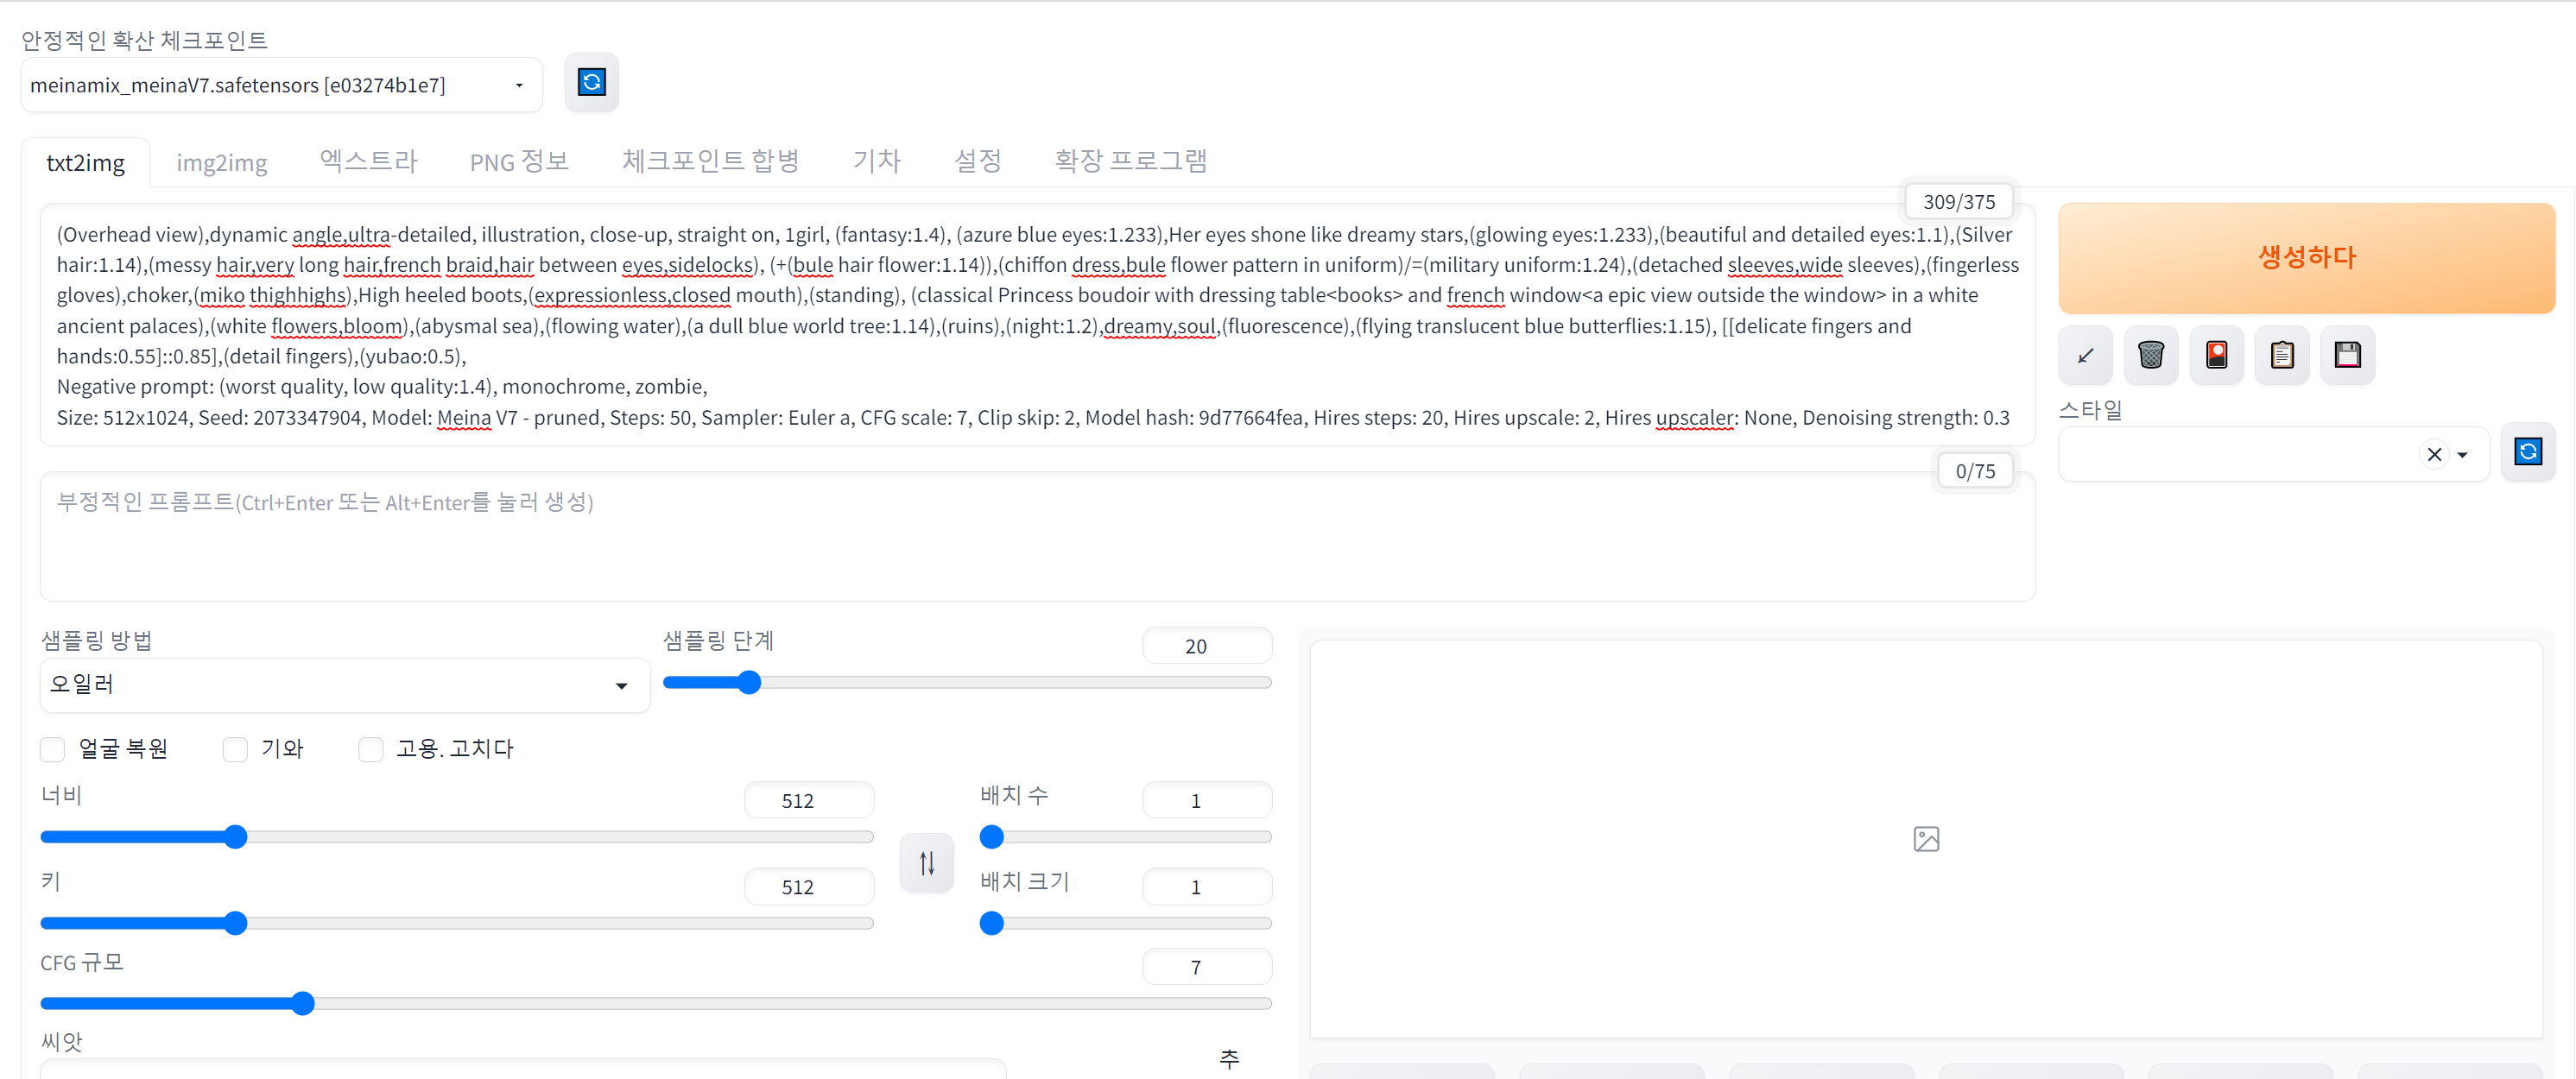
Task: Click the arrow icon to read generation parameters
Action: pyautogui.click(x=2085, y=355)
